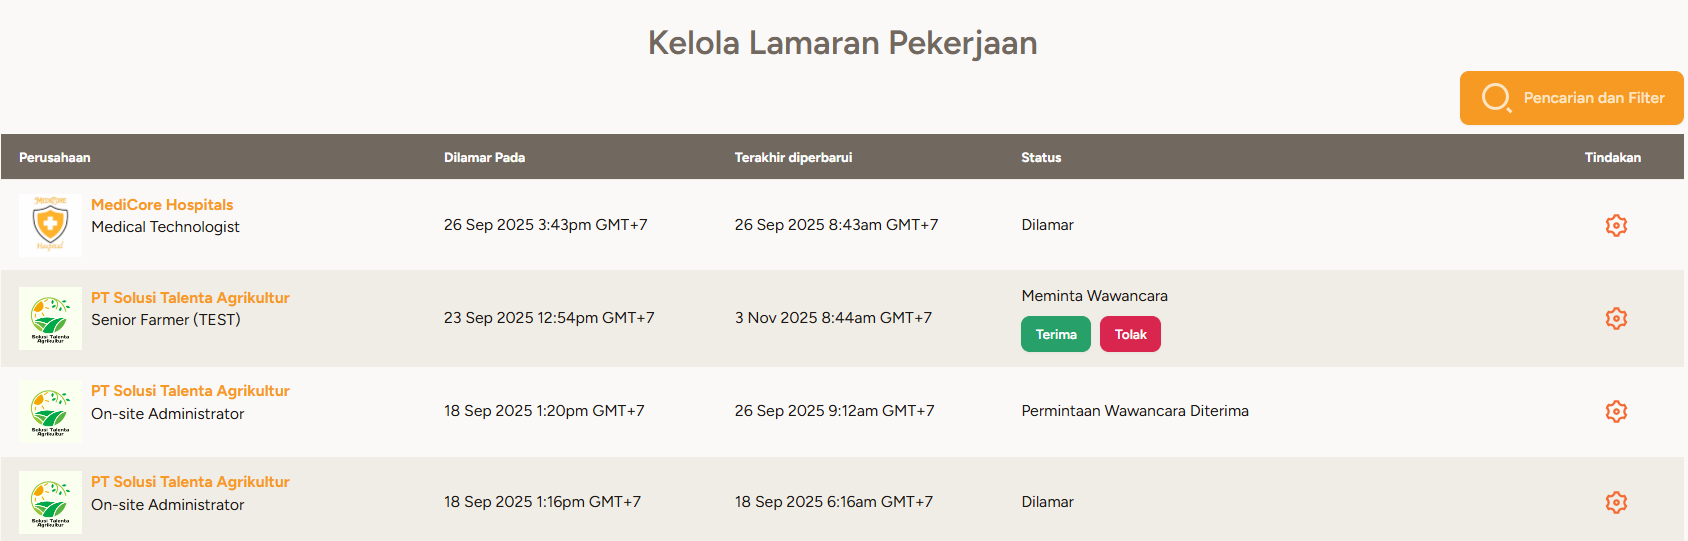Open the Pencarian dan Filter panel
The image size is (1688, 541).
point(1572,98)
